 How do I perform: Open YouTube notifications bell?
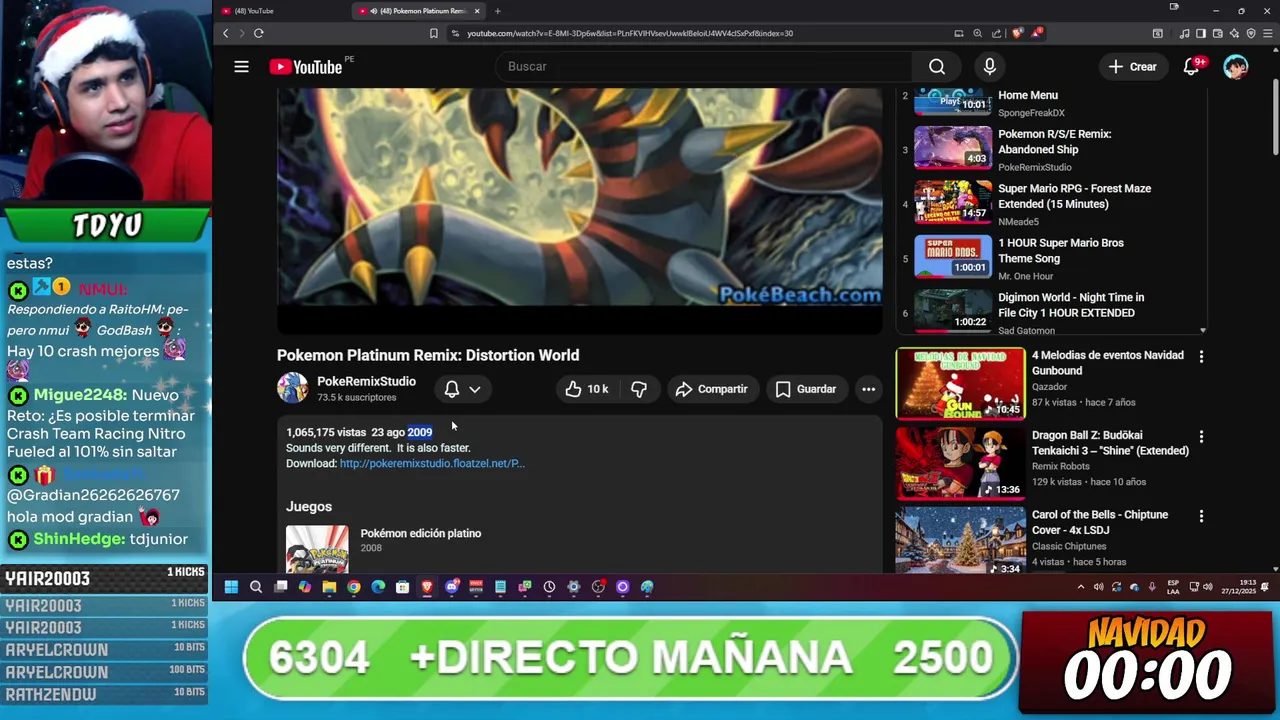pos(1192,66)
